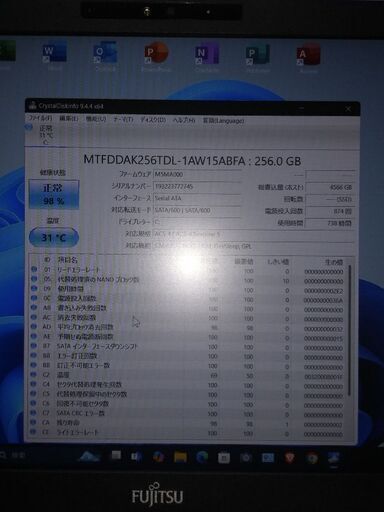Open the 編集(E) menu
The image size is (384, 512).
[69, 119]
